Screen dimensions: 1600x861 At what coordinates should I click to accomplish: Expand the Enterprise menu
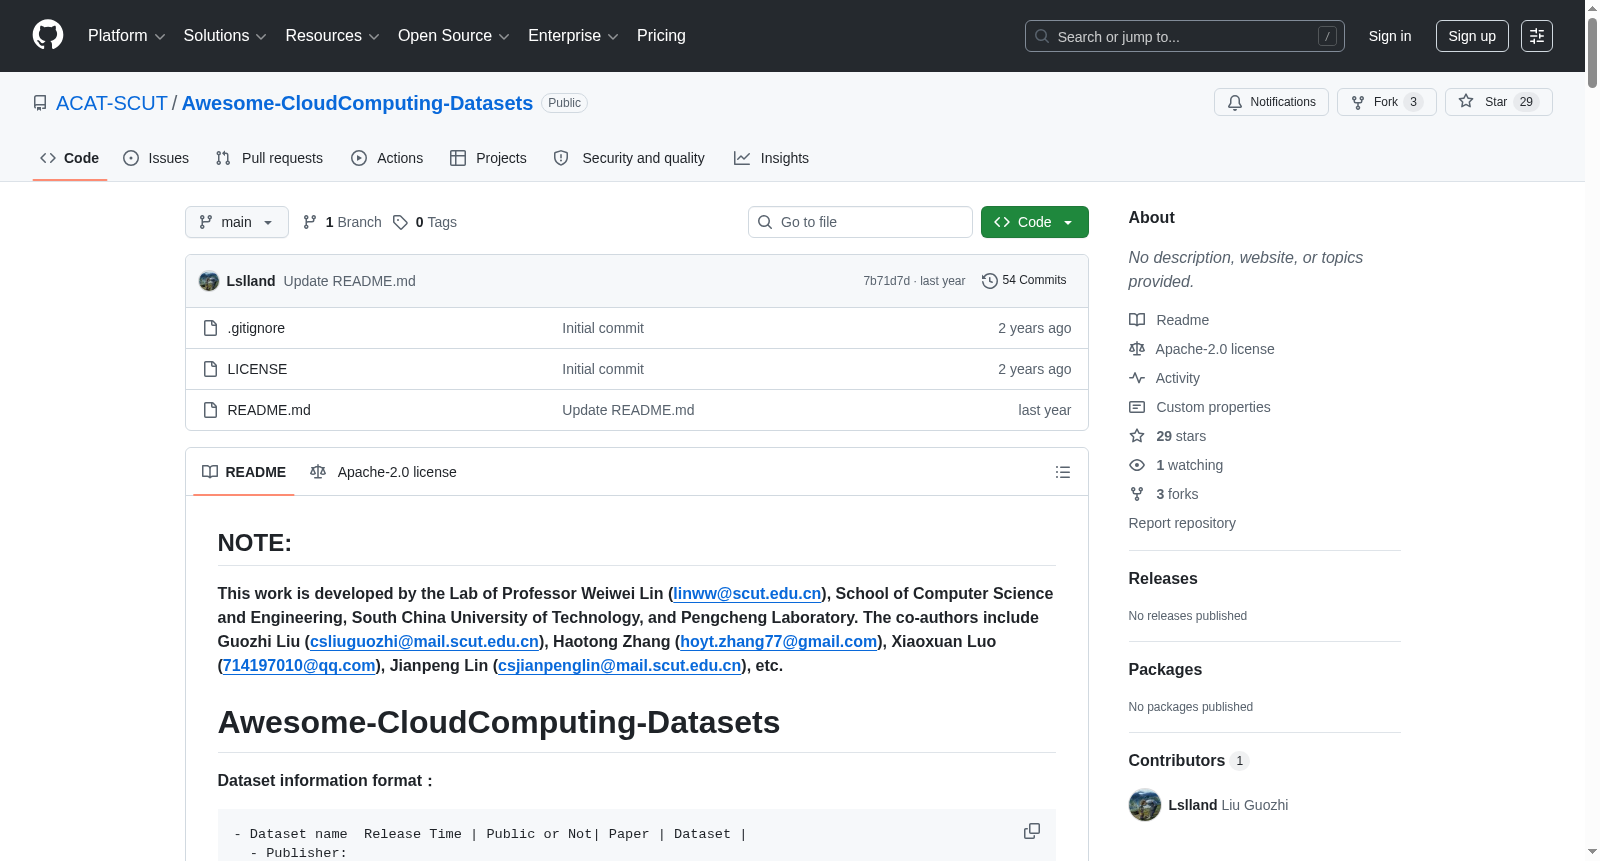click(573, 36)
